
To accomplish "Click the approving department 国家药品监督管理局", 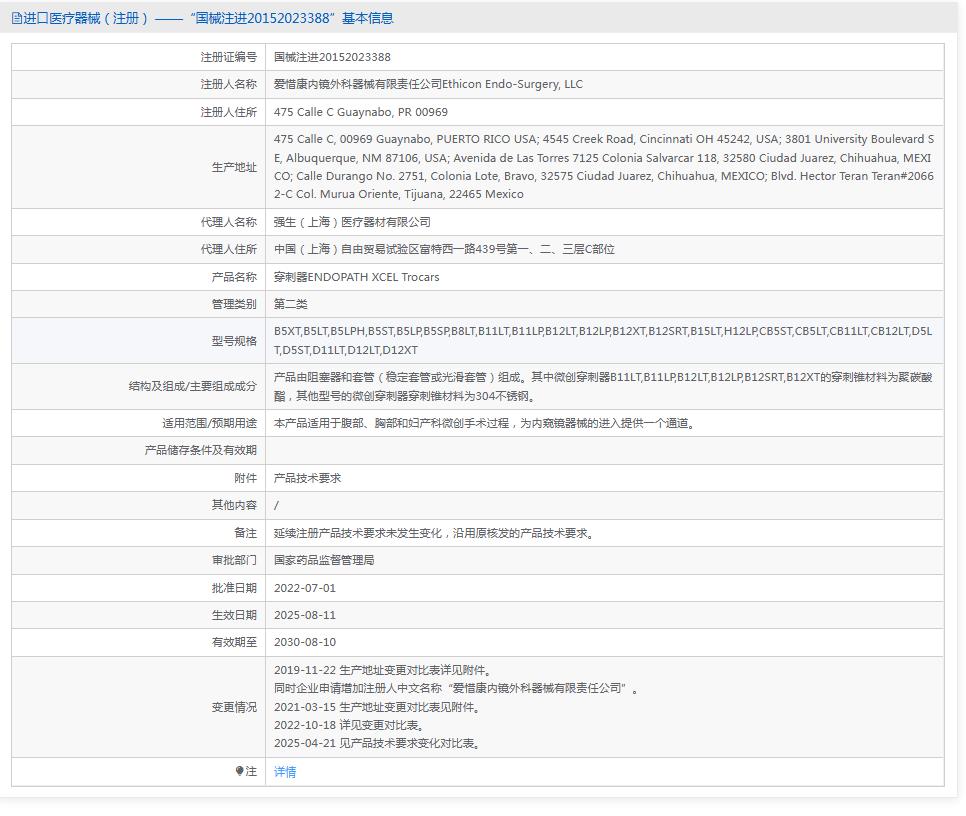I will (324, 560).
